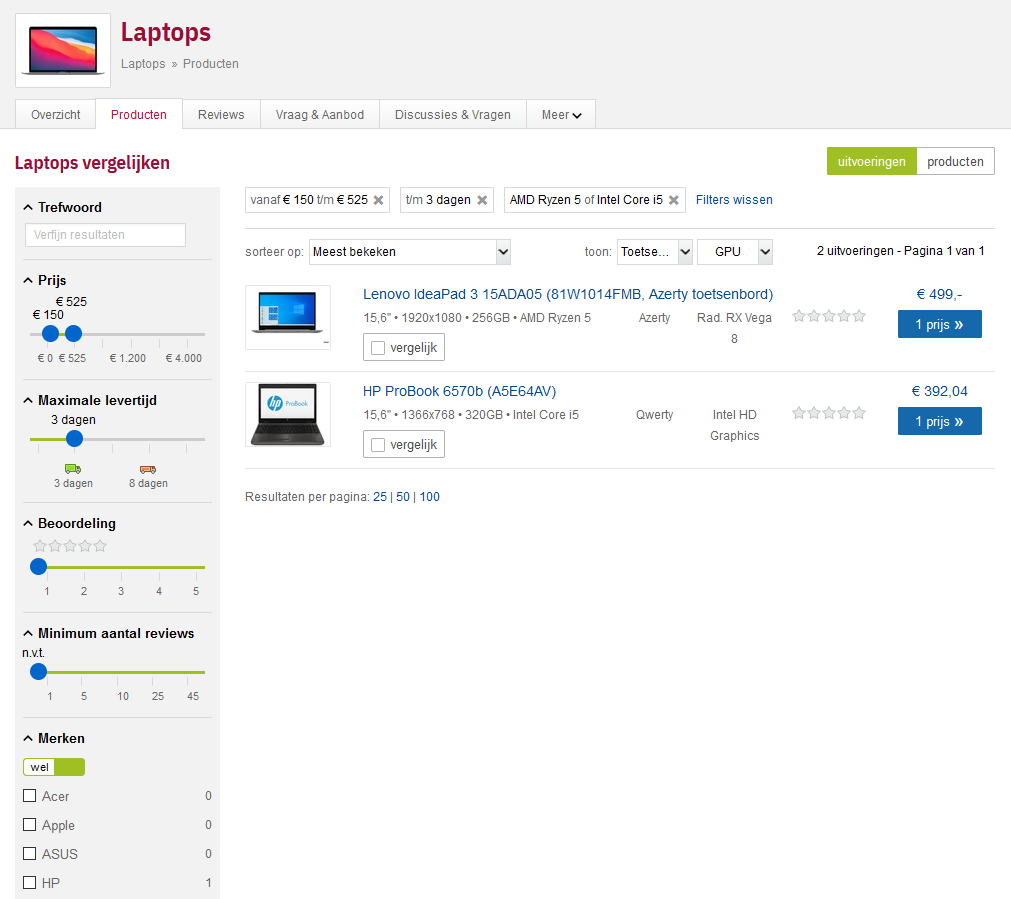Open the Lenovo IdeaPad 3 15ADA05 title link
The image size is (1011, 899).
568,294
